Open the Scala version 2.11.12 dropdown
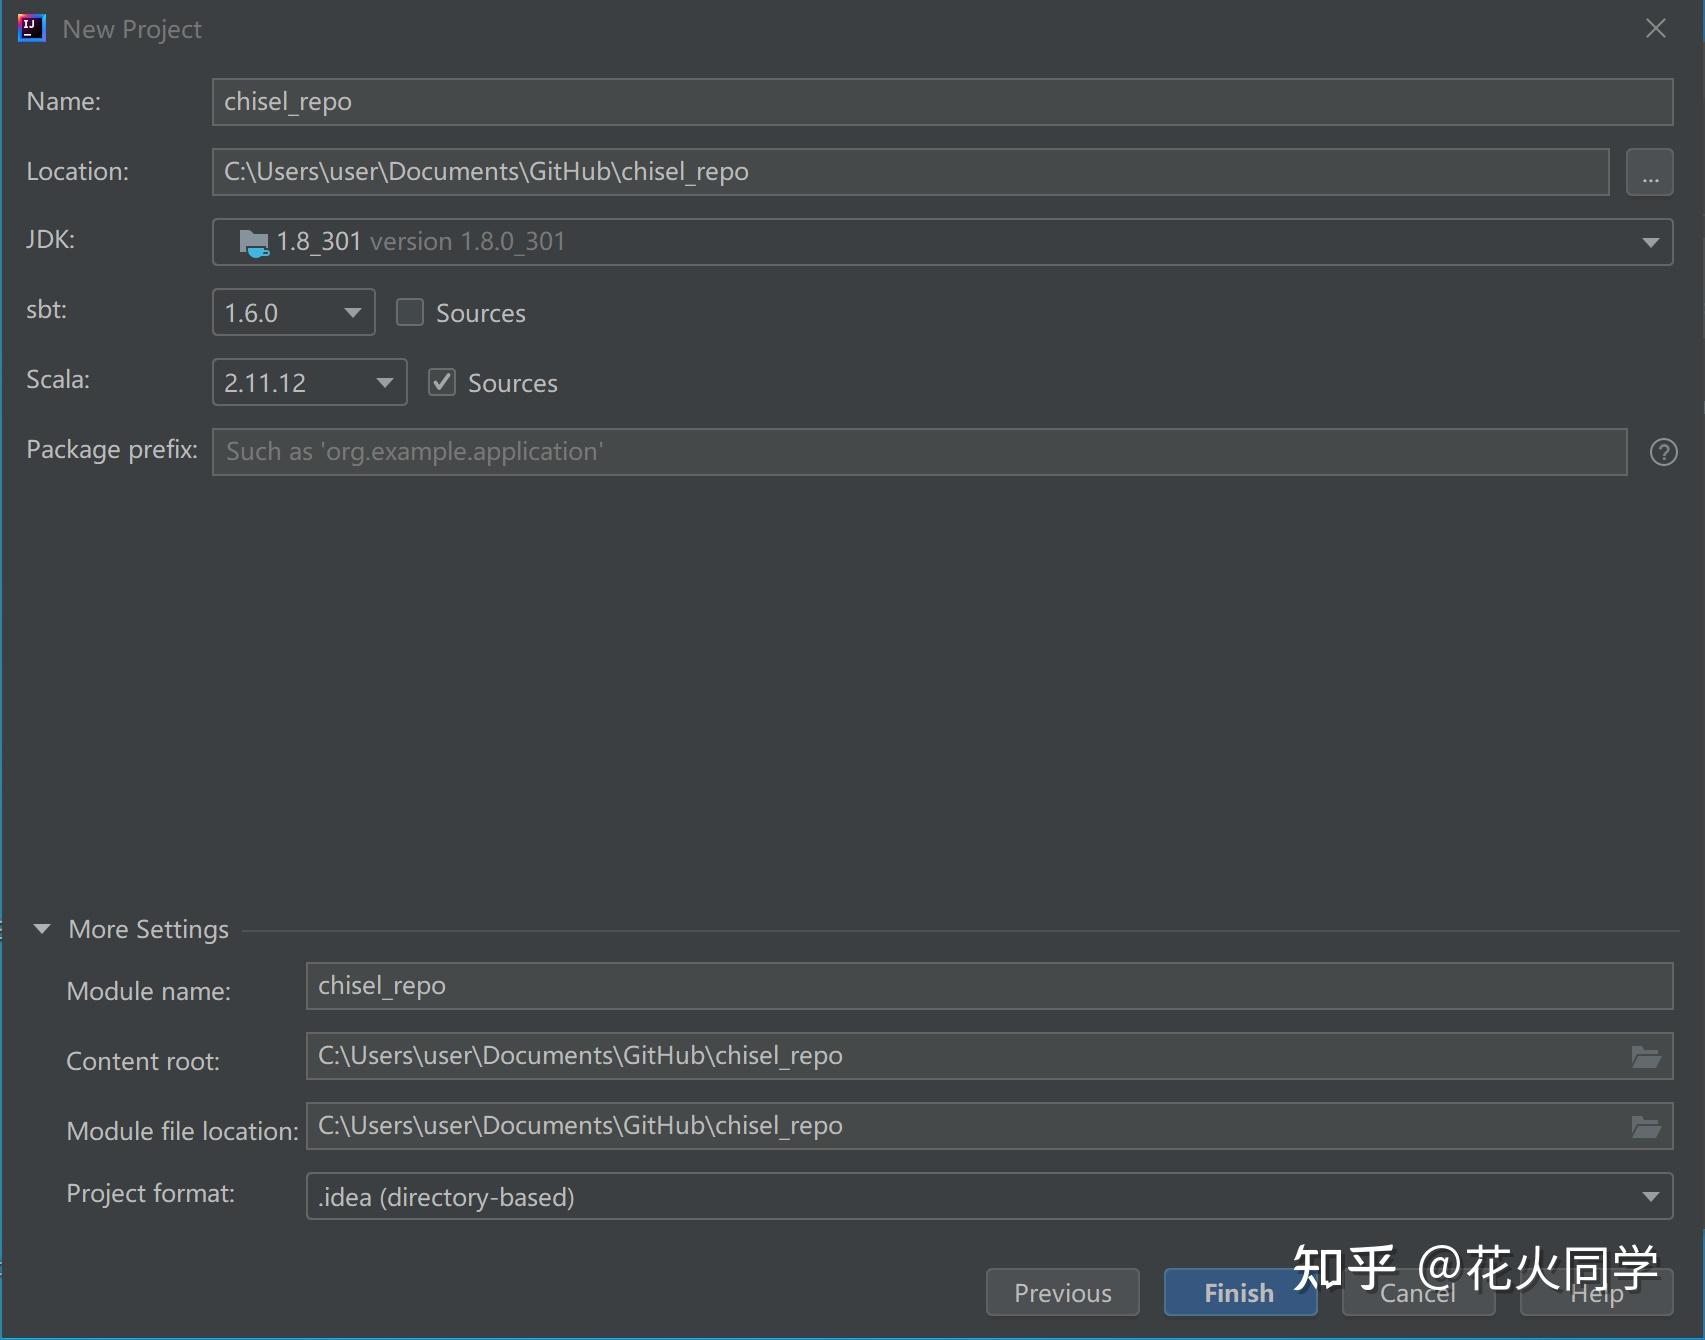The image size is (1705, 1340). (x=310, y=382)
